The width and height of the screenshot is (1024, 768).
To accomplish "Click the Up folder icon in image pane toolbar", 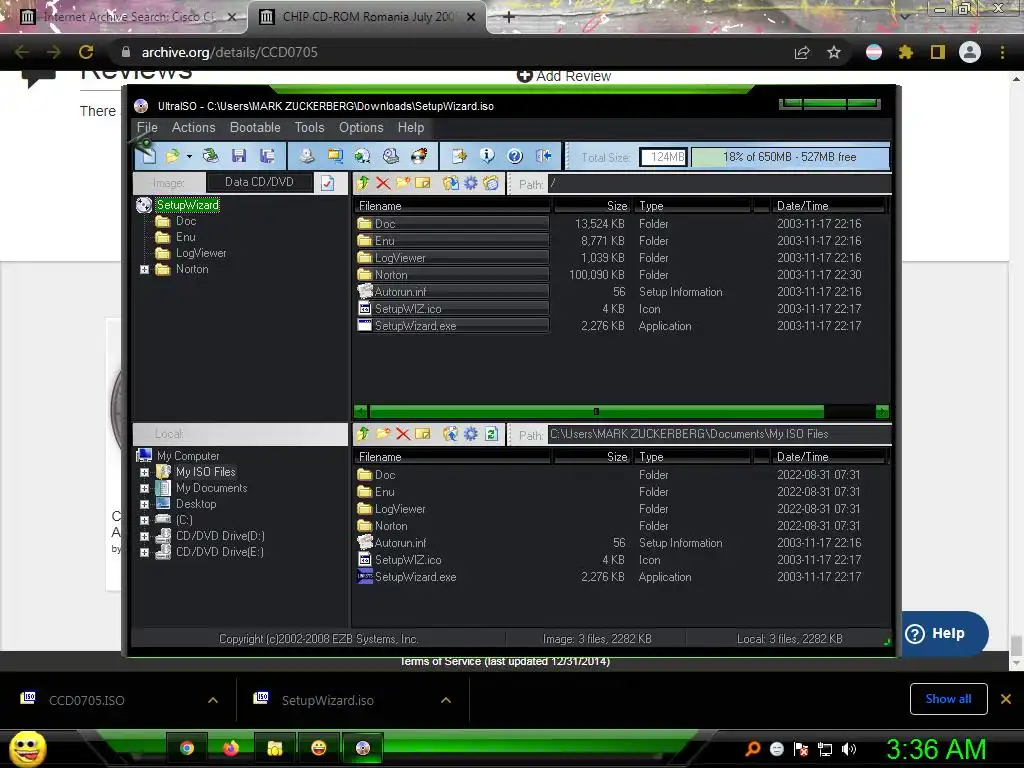I will point(363,183).
